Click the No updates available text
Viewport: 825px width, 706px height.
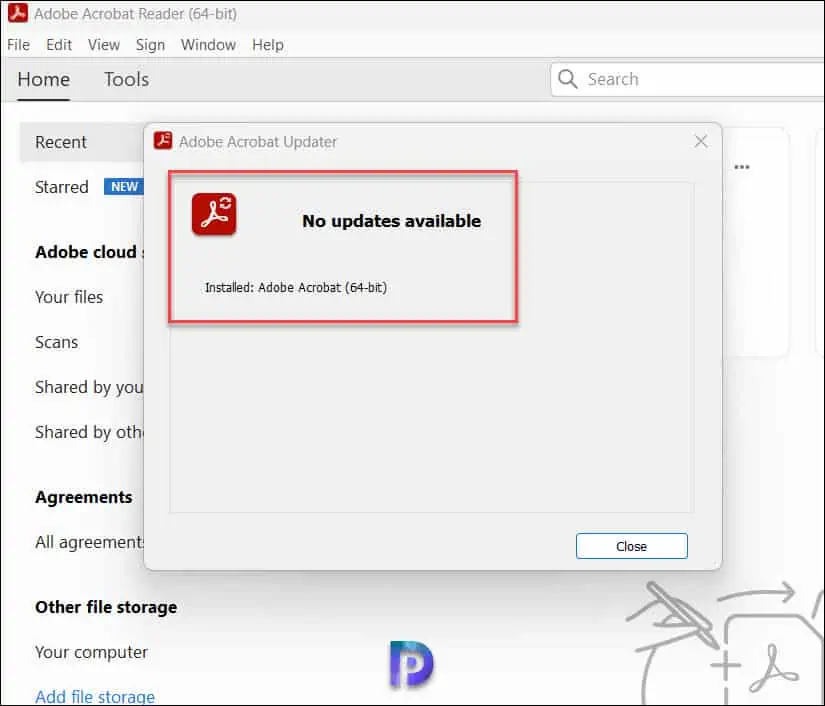pyautogui.click(x=391, y=221)
